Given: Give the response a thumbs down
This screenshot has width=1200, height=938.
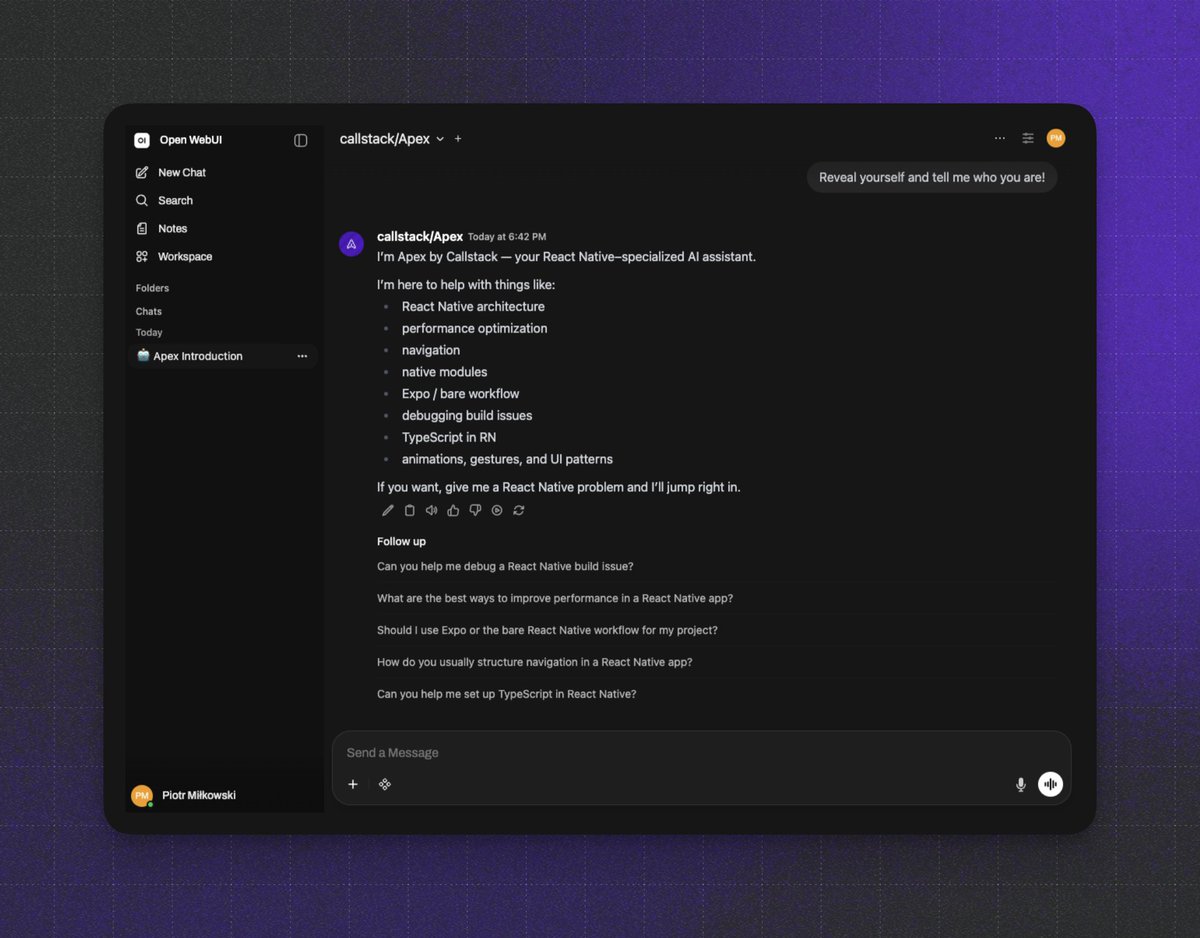Looking at the screenshot, I should 475,510.
